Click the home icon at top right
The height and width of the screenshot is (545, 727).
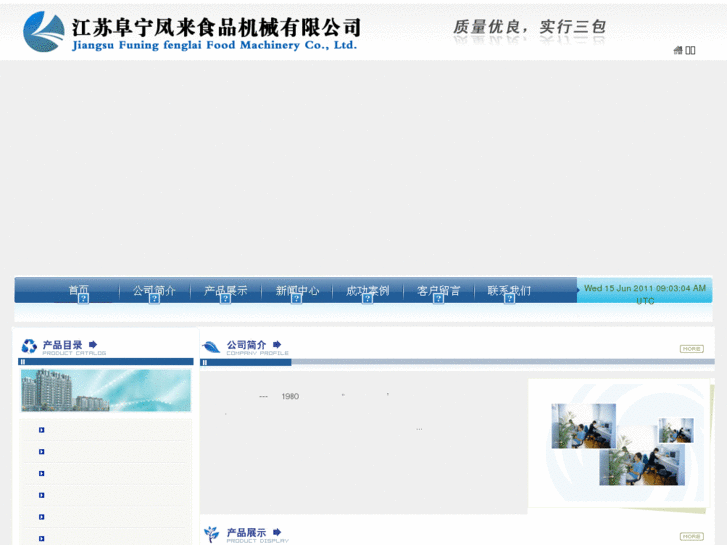click(x=678, y=50)
